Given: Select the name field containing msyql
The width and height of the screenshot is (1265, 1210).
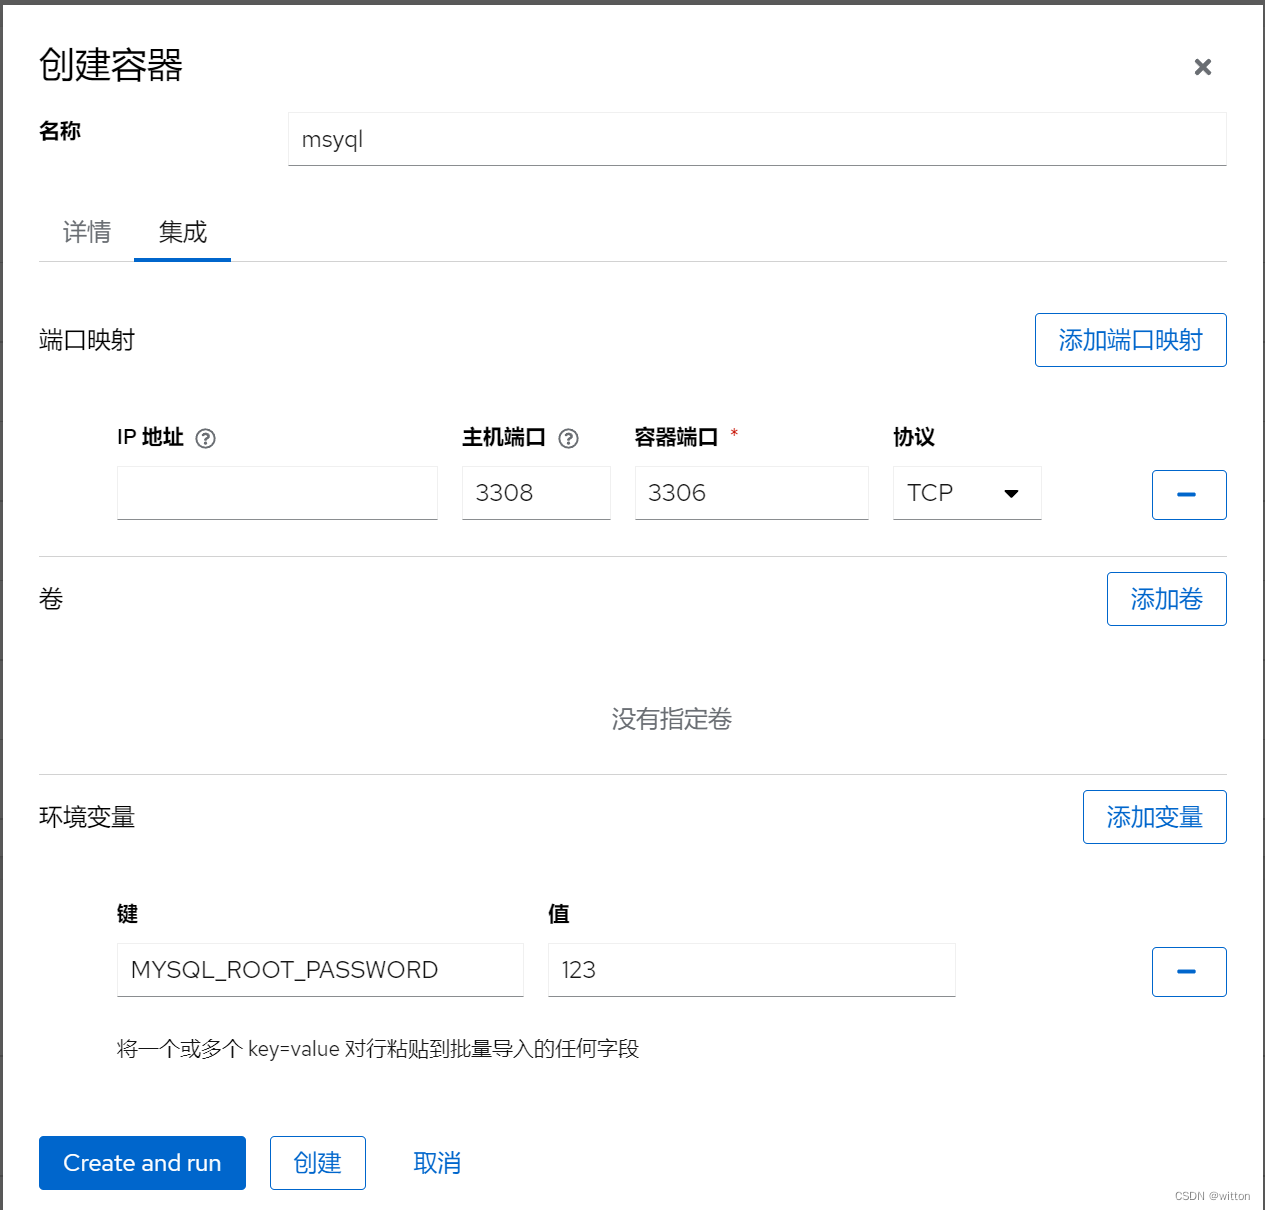Looking at the screenshot, I should [x=756, y=139].
